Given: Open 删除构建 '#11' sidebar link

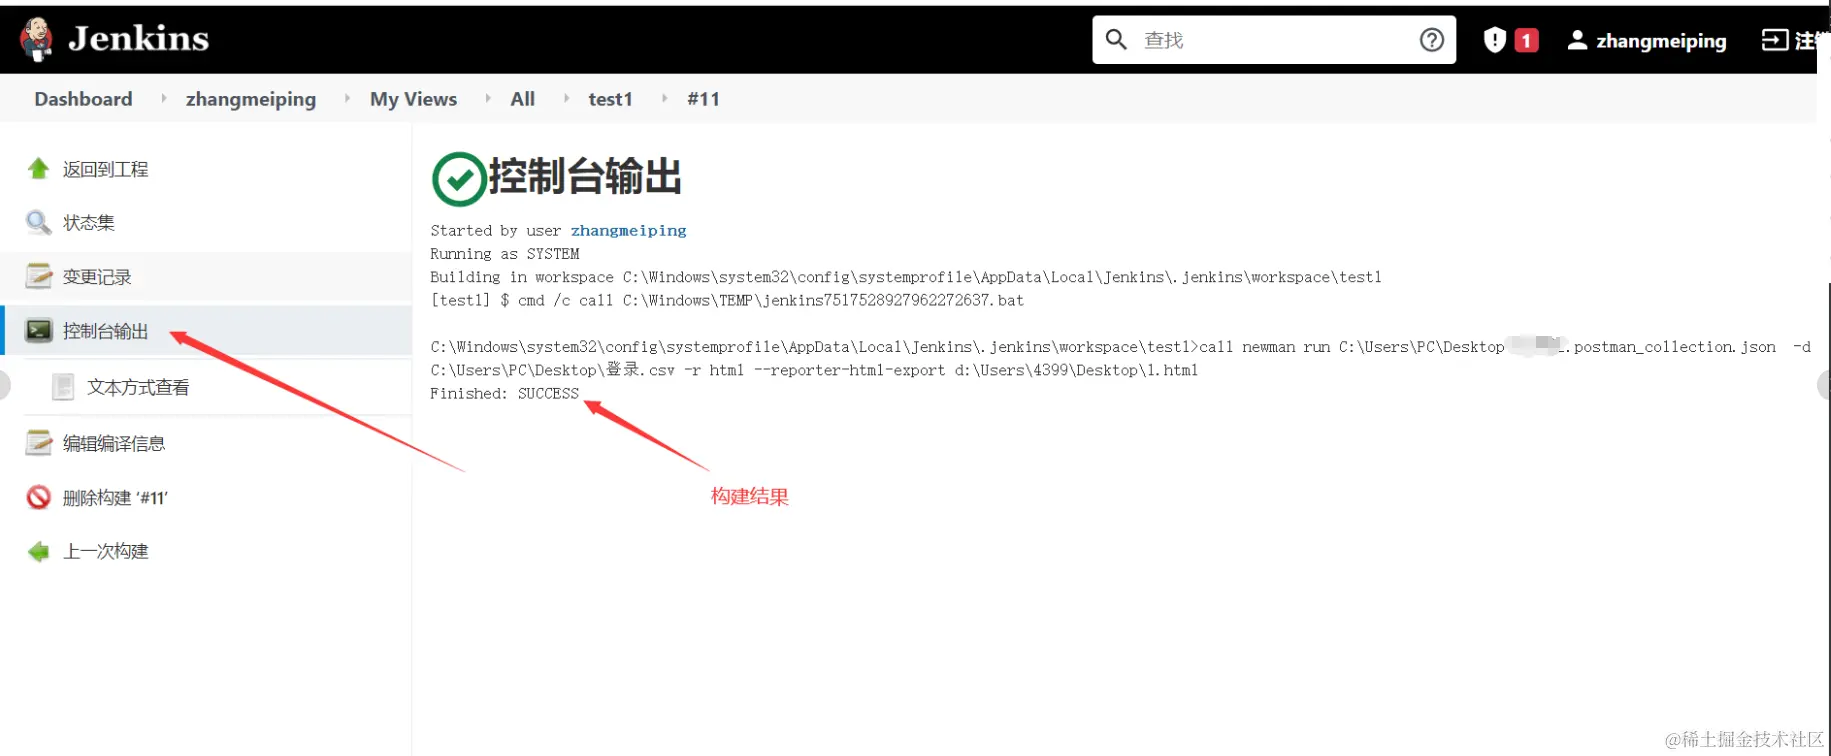Looking at the screenshot, I should [115, 498].
